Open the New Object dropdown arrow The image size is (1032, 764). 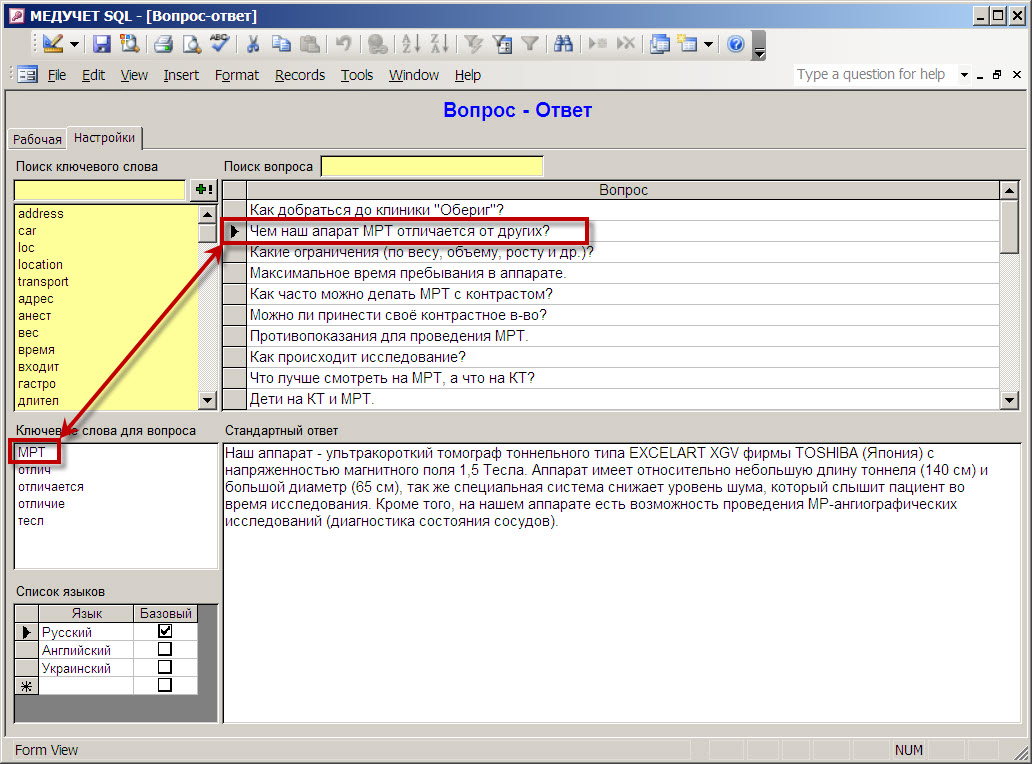[709, 44]
